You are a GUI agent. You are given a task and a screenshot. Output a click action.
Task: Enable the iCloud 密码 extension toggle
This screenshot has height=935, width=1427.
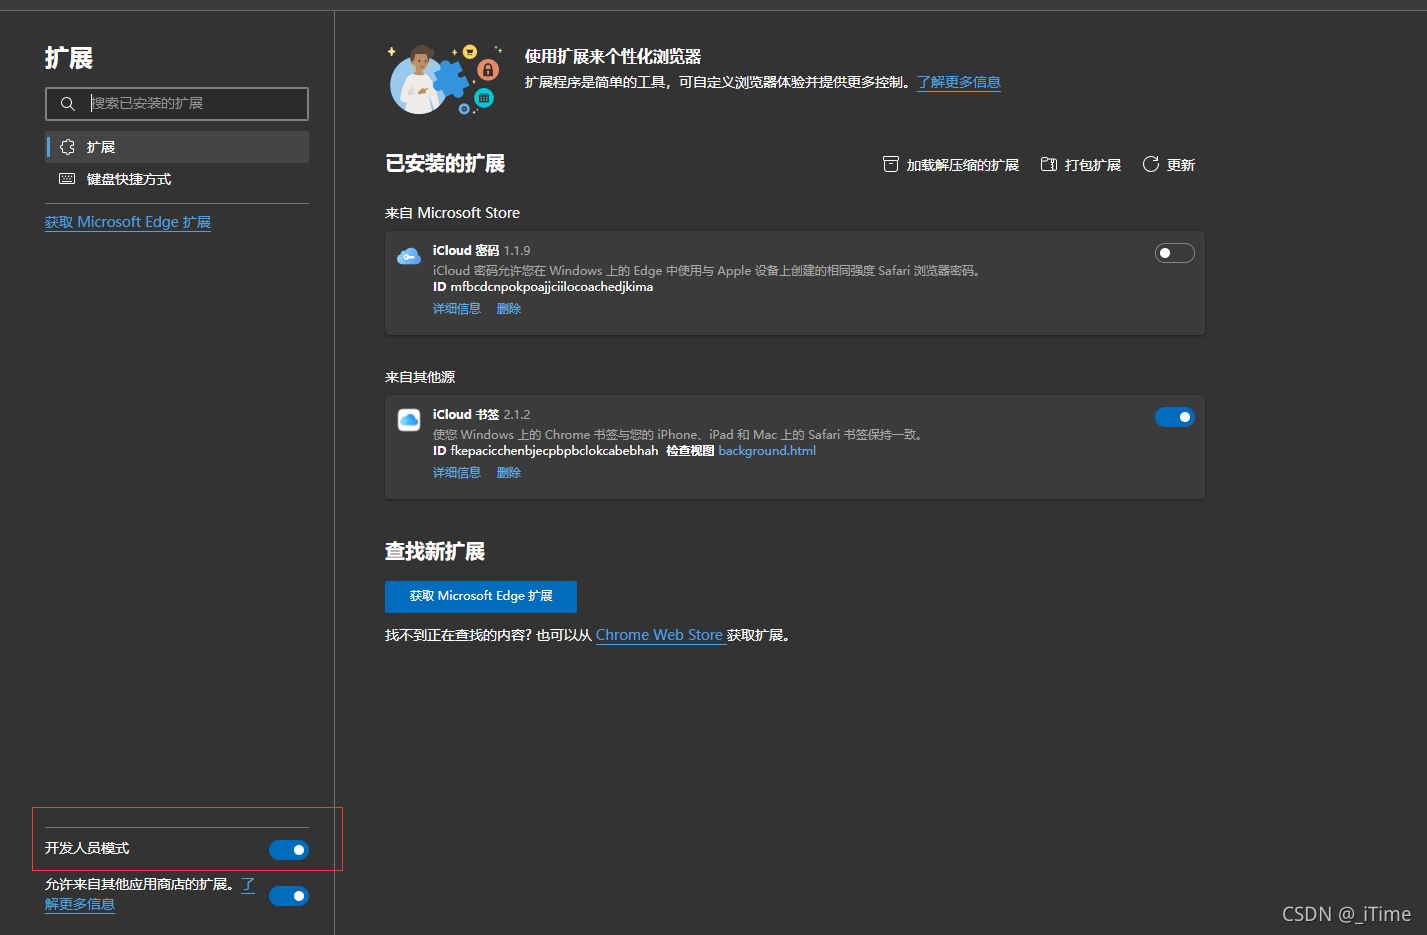pyautogui.click(x=1175, y=253)
